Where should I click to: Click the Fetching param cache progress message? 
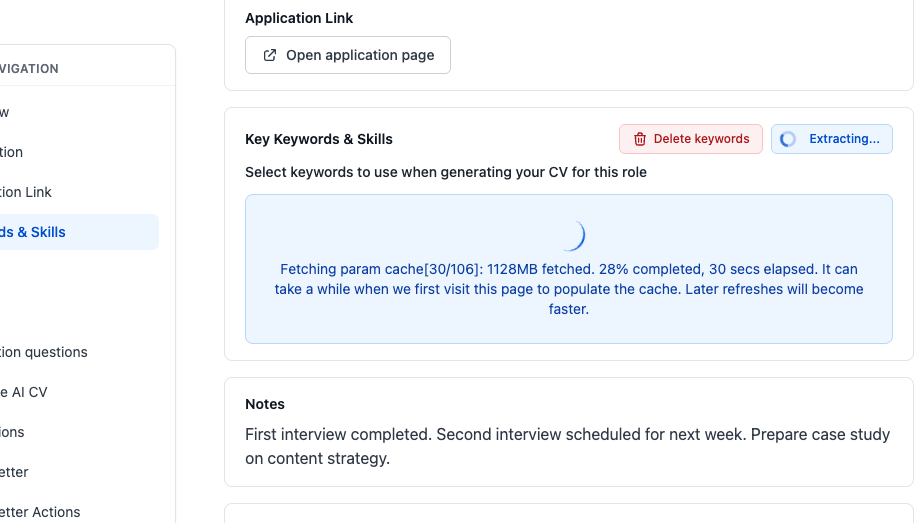tap(568, 289)
